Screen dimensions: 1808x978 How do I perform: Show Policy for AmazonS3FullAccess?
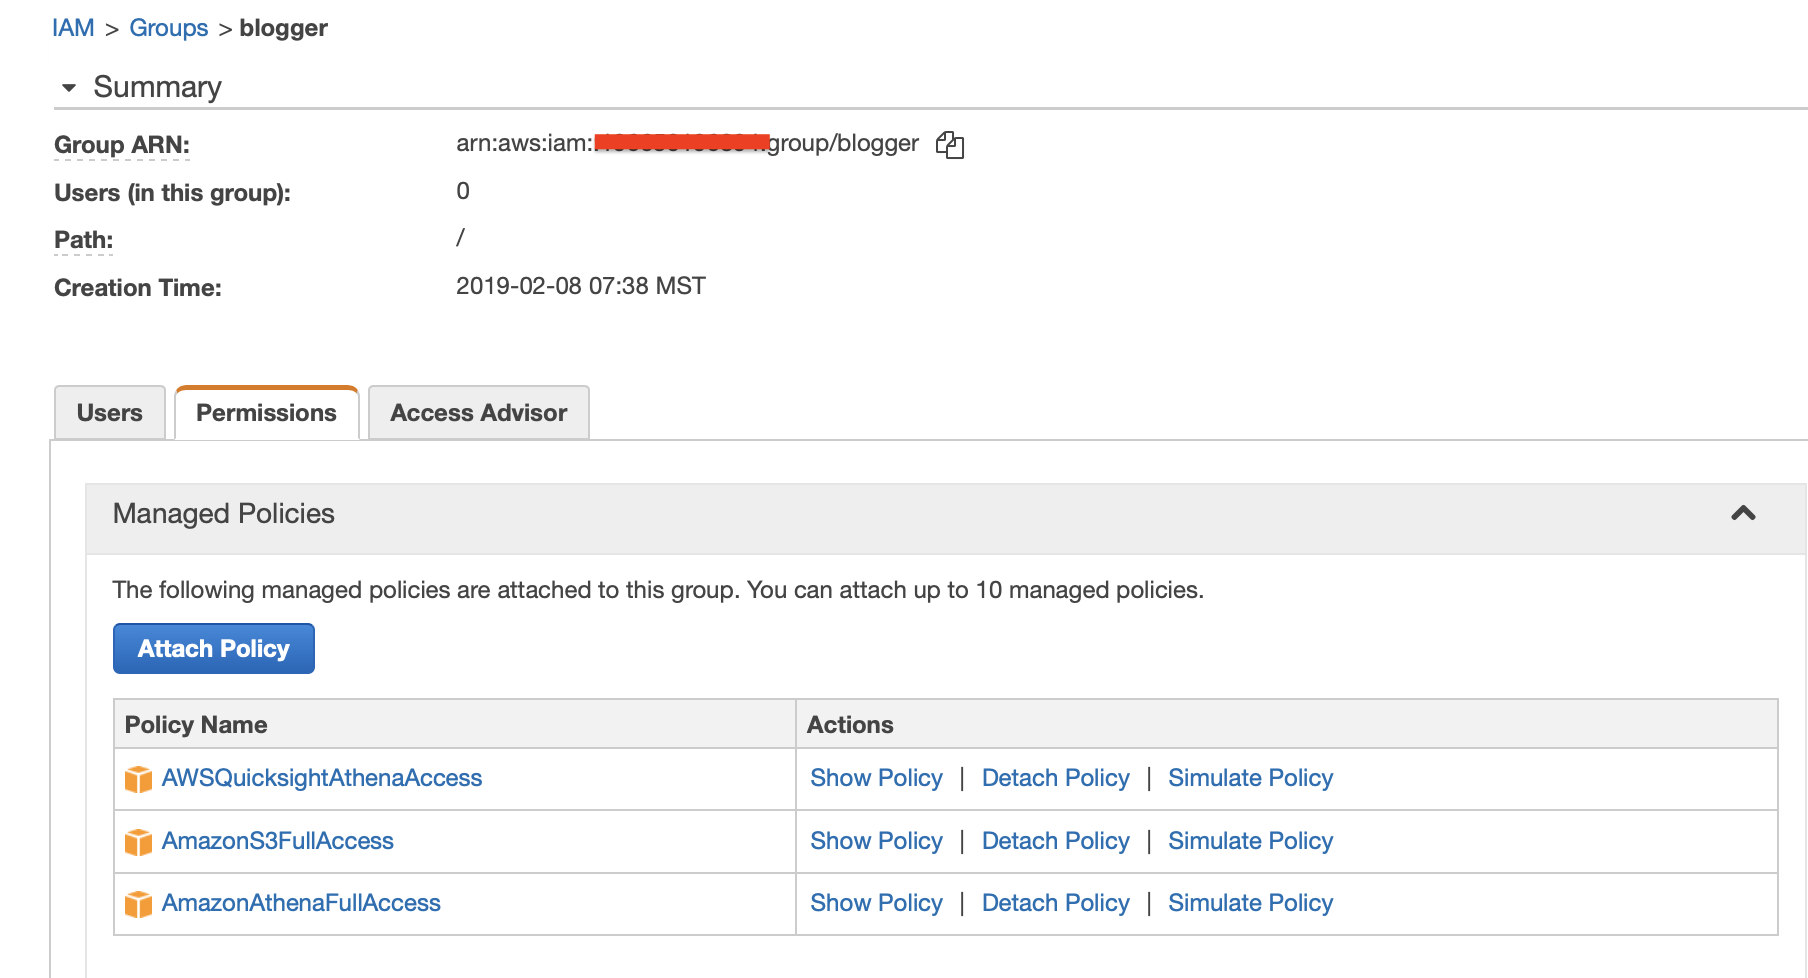tap(876, 841)
